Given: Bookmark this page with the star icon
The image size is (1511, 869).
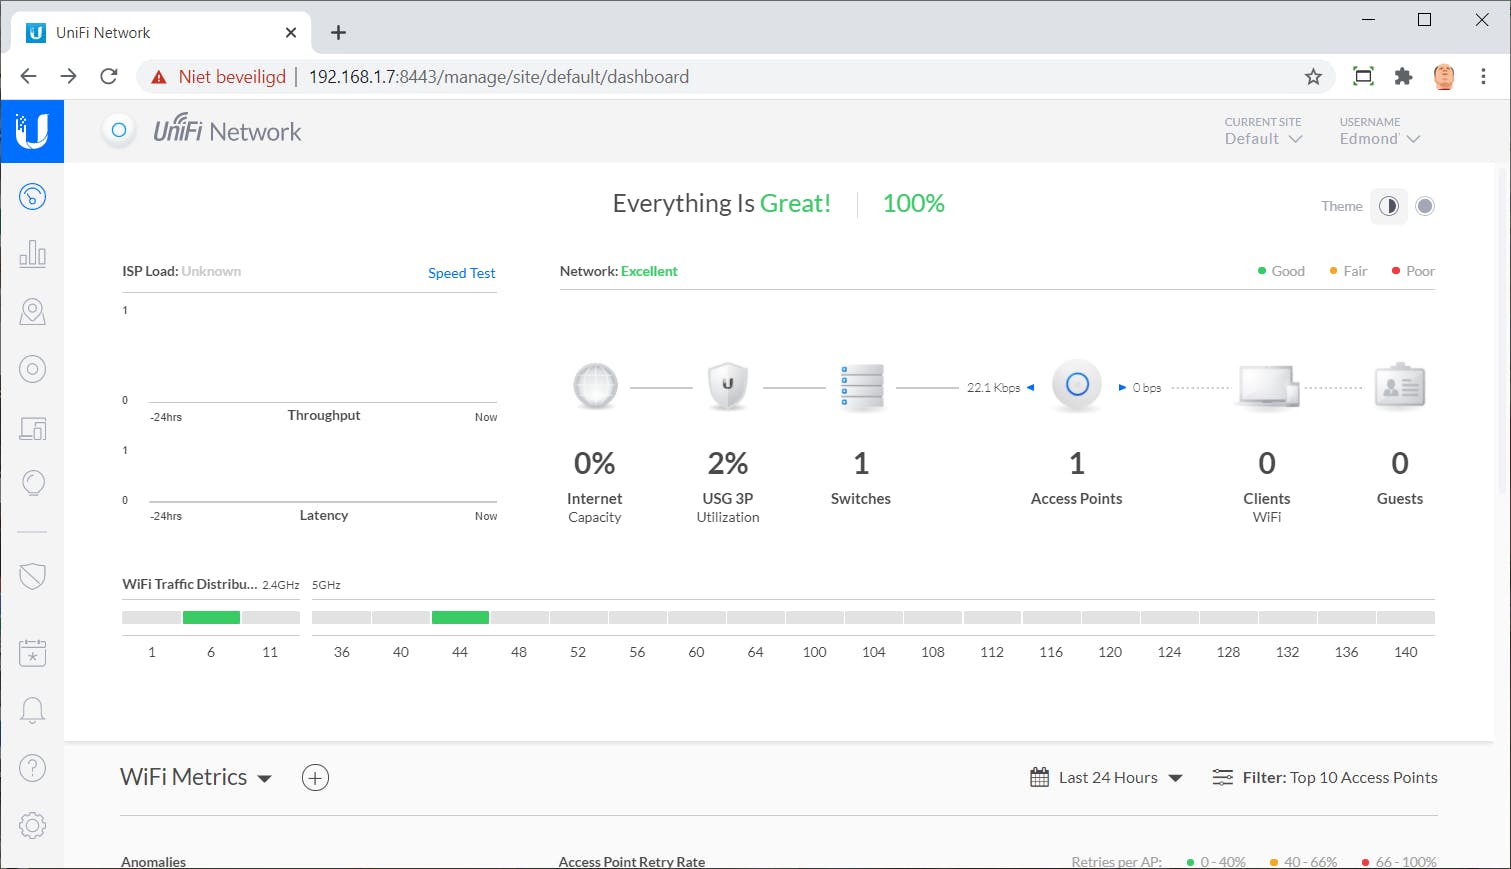Looking at the screenshot, I should click(x=1313, y=77).
